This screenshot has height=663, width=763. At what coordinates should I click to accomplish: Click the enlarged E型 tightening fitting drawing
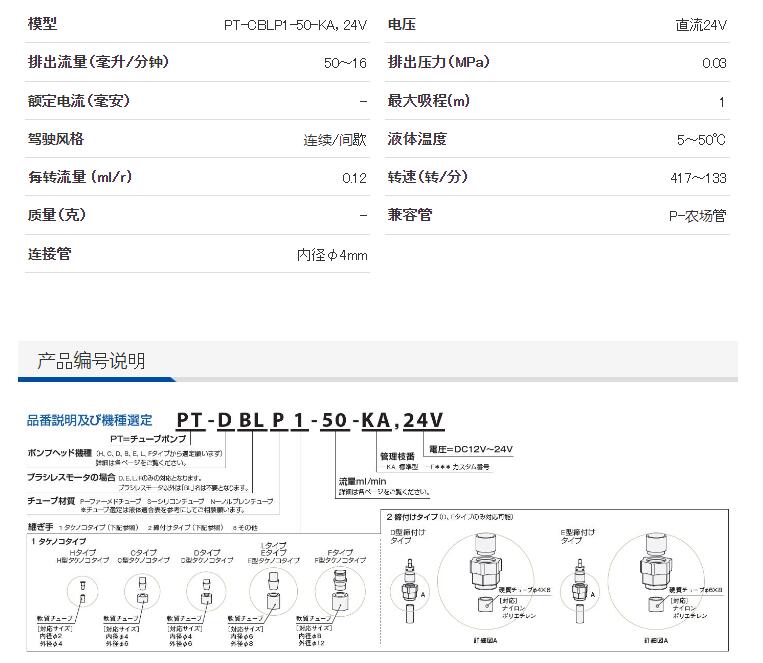click(x=656, y=583)
